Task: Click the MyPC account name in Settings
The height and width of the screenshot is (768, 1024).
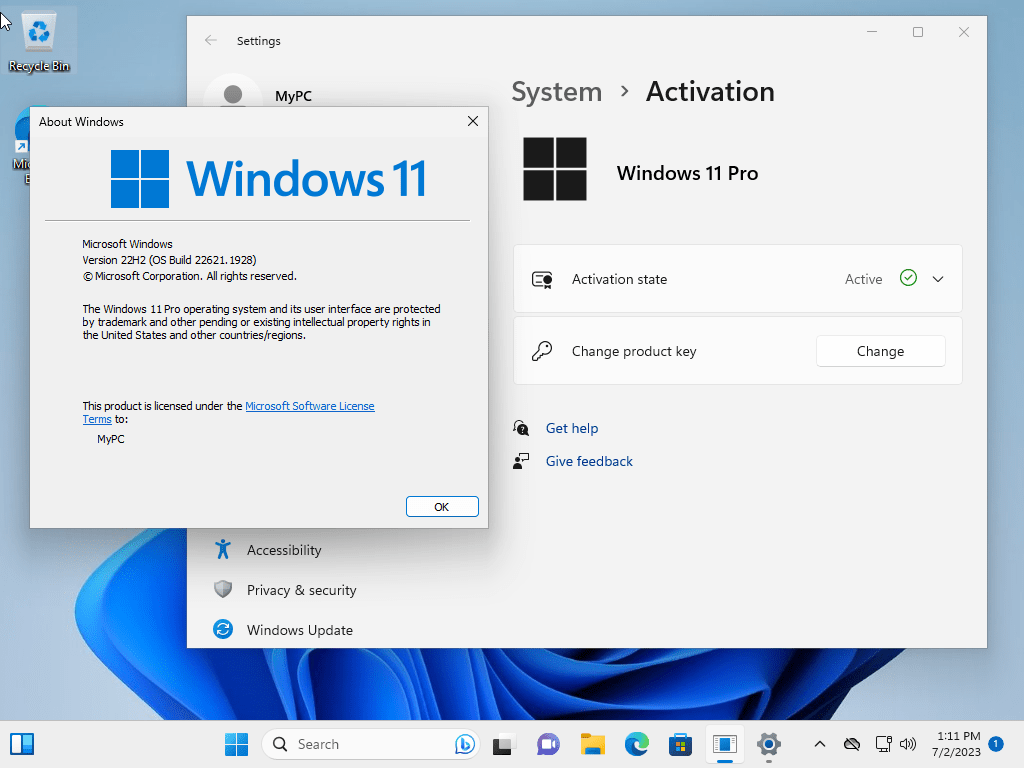Action: coord(293,95)
